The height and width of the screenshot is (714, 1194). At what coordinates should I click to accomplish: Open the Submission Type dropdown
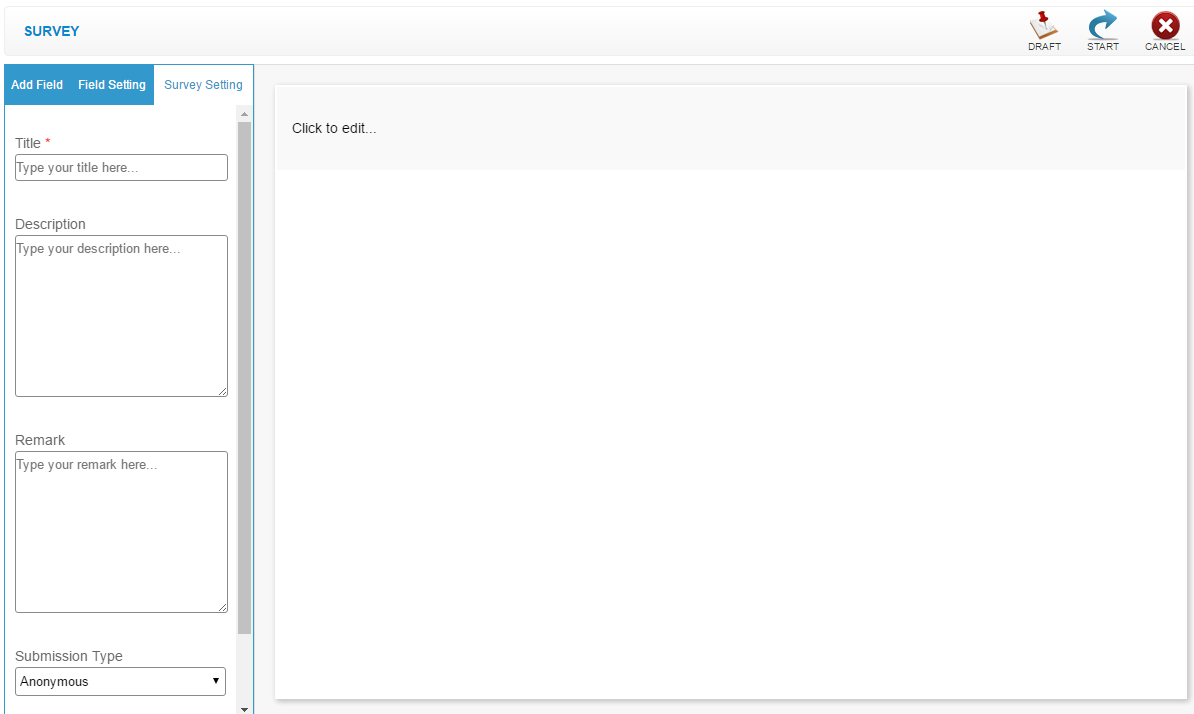point(120,681)
